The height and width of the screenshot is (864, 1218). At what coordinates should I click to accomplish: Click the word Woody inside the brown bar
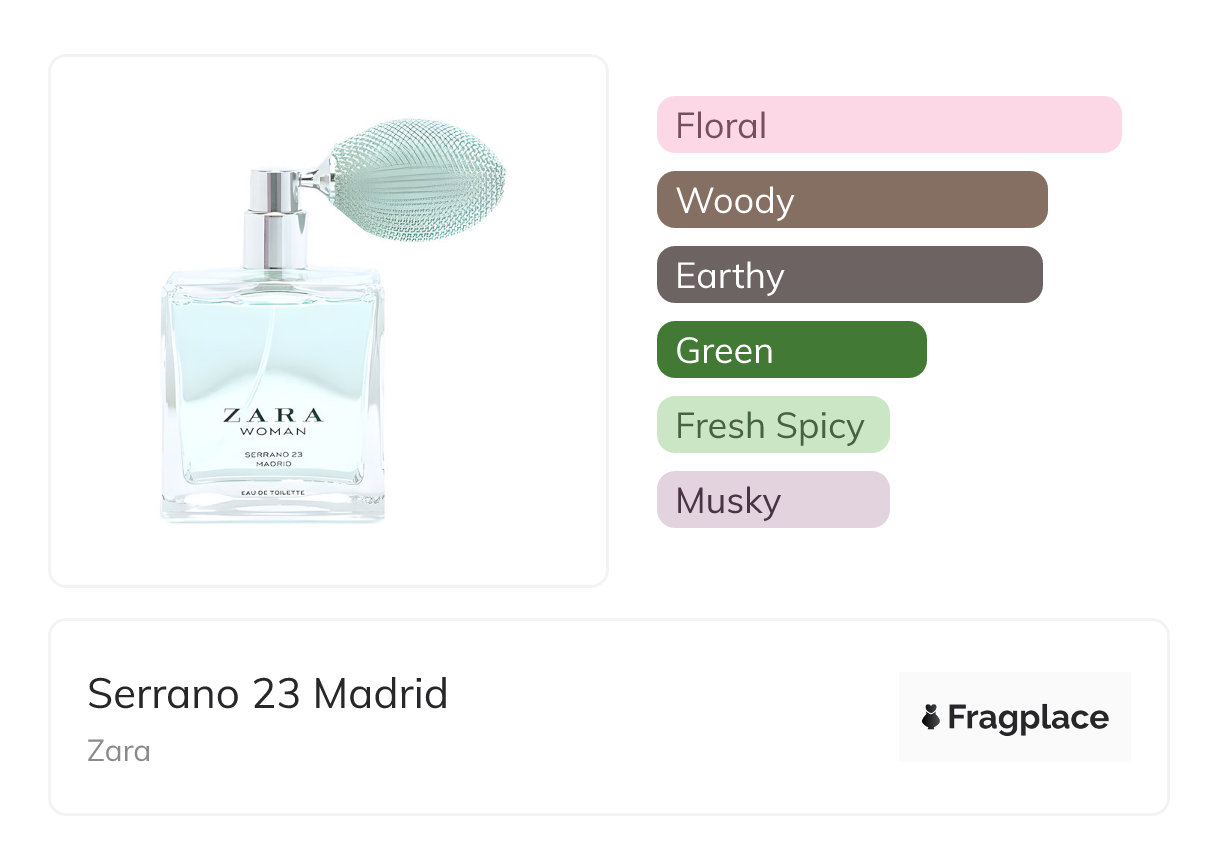[735, 201]
